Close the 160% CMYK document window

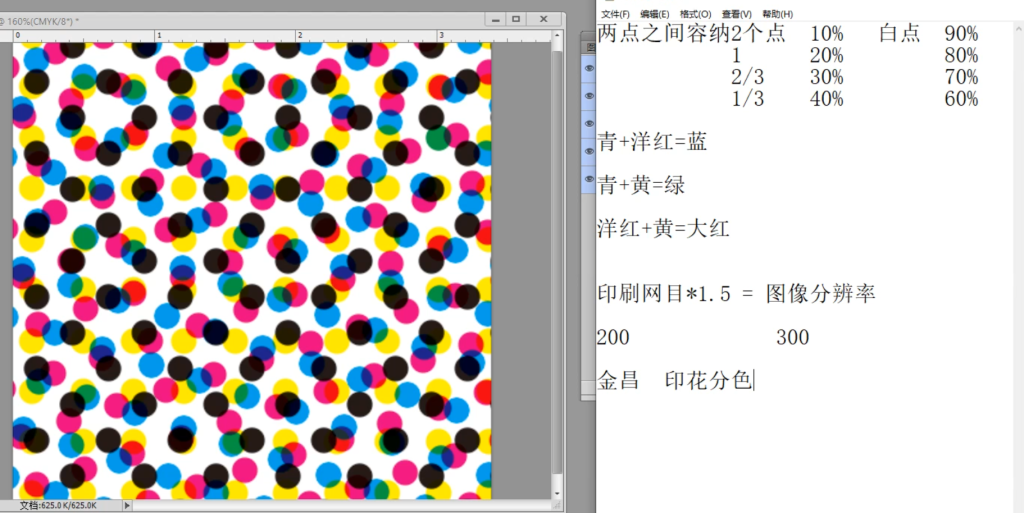[x=544, y=19]
